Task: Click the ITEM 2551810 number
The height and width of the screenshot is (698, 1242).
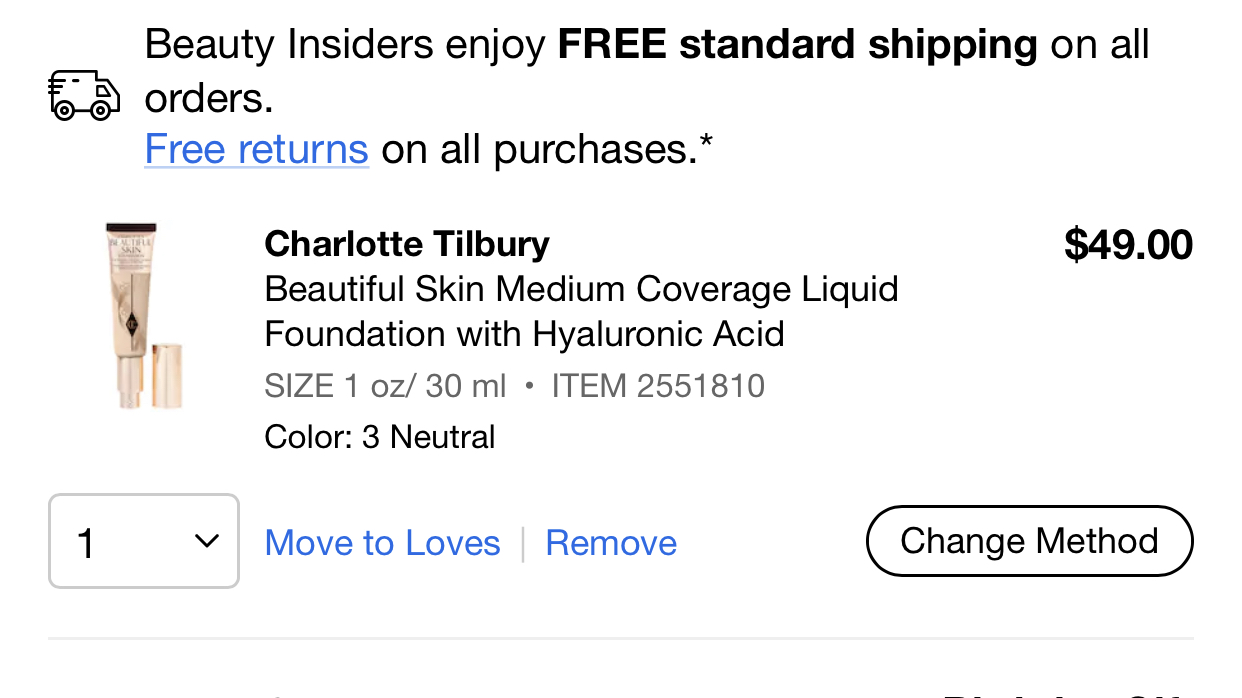Action: tap(658, 386)
